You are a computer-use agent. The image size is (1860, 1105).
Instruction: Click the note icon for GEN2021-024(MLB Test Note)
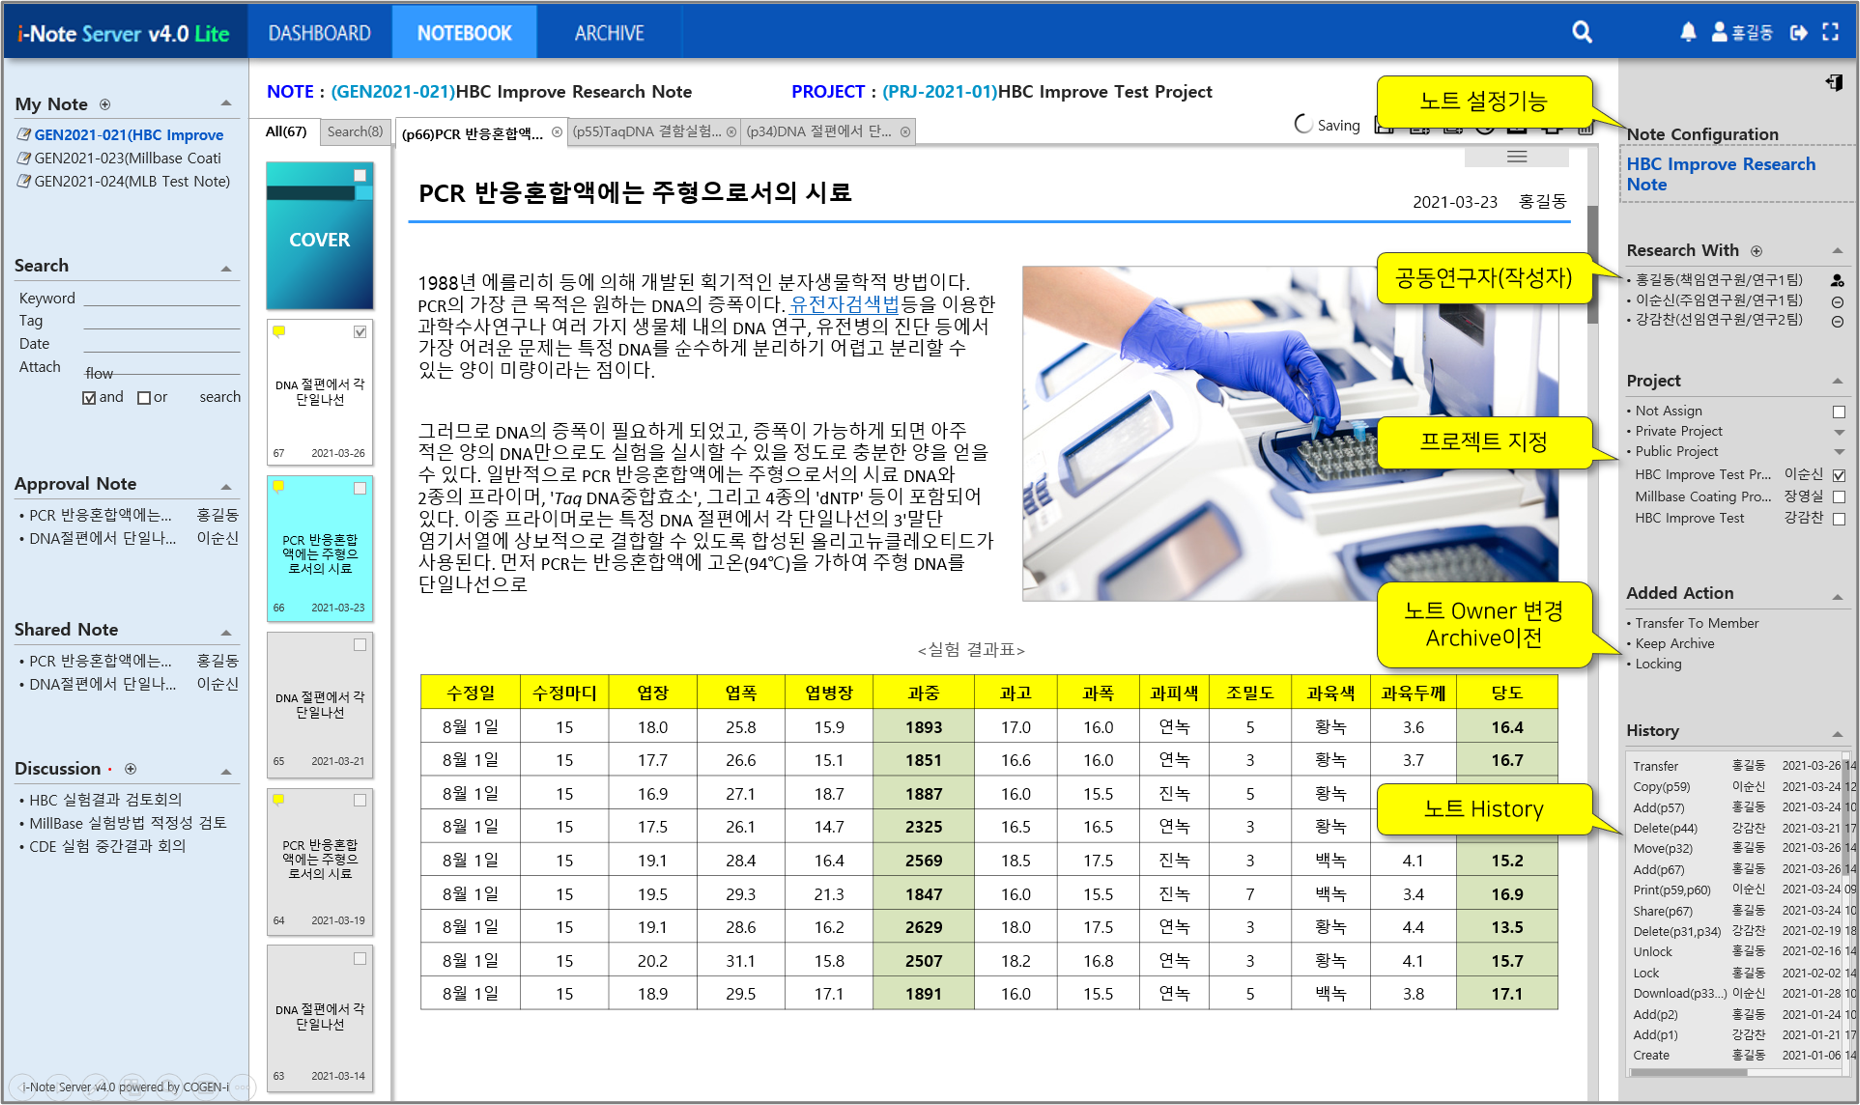pyautogui.click(x=24, y=181)
